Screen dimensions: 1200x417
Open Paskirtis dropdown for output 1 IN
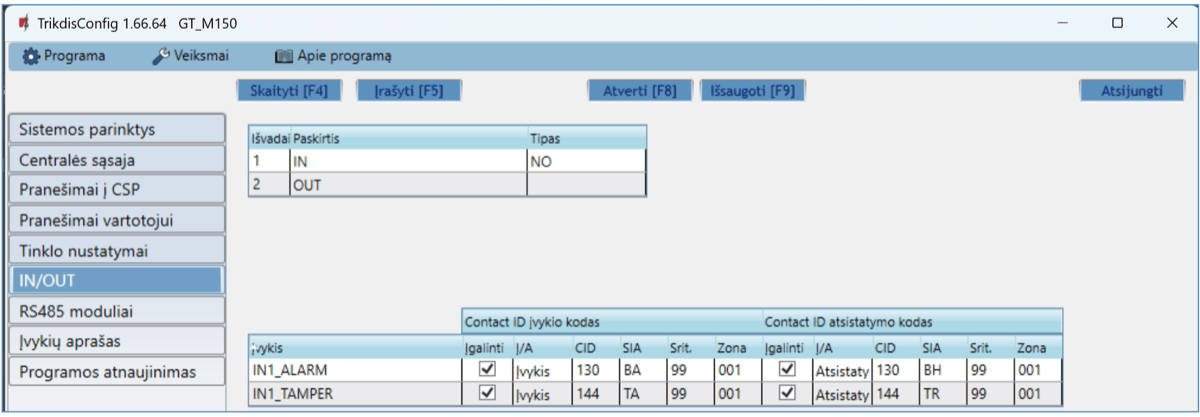tap(407, 160)
